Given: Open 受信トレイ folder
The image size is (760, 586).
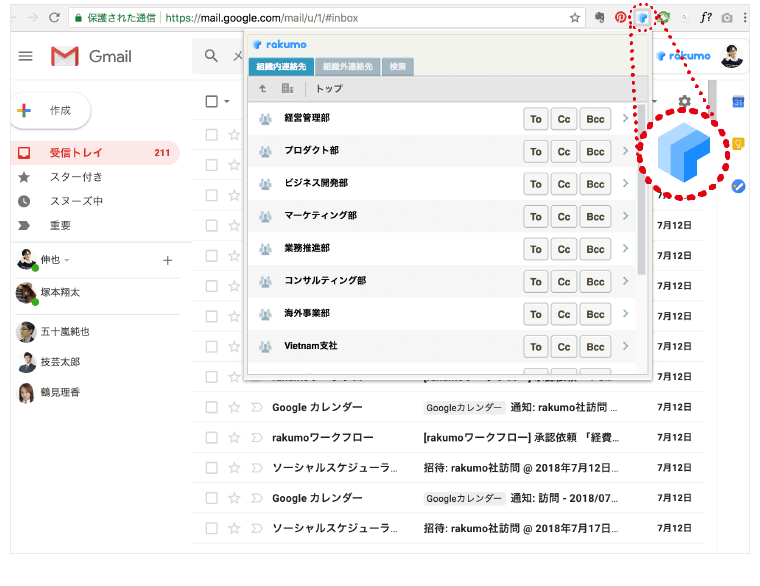Looking at the screenshot, I should pyautogui.click(x=95, y=153).
